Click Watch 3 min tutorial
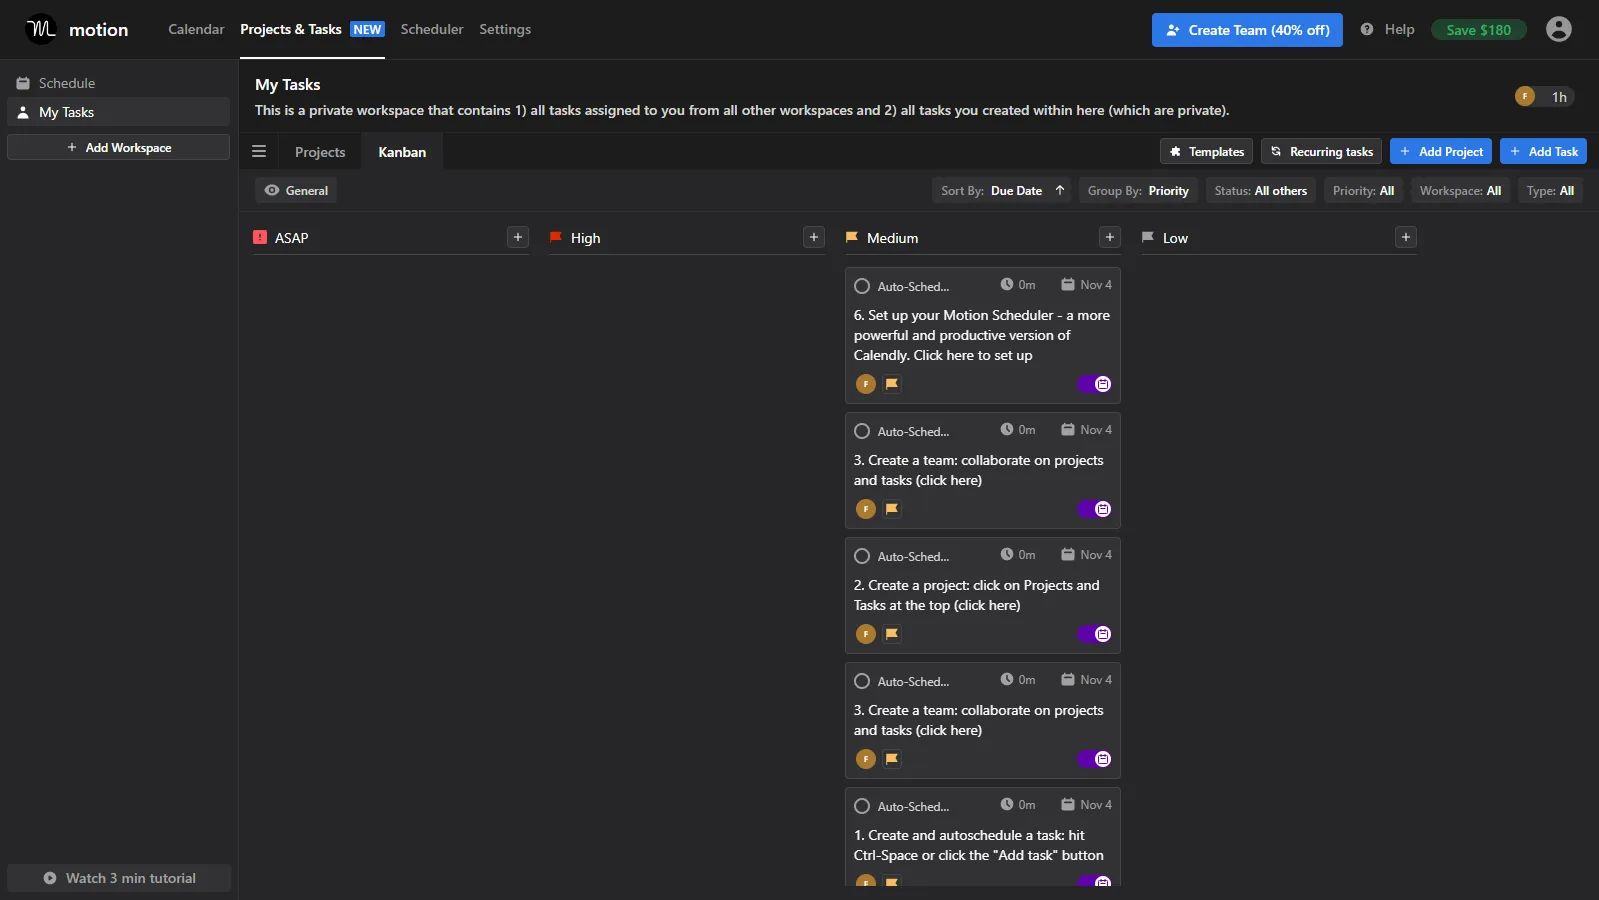The image size is (1599, 900). click(x=119, y=878)
